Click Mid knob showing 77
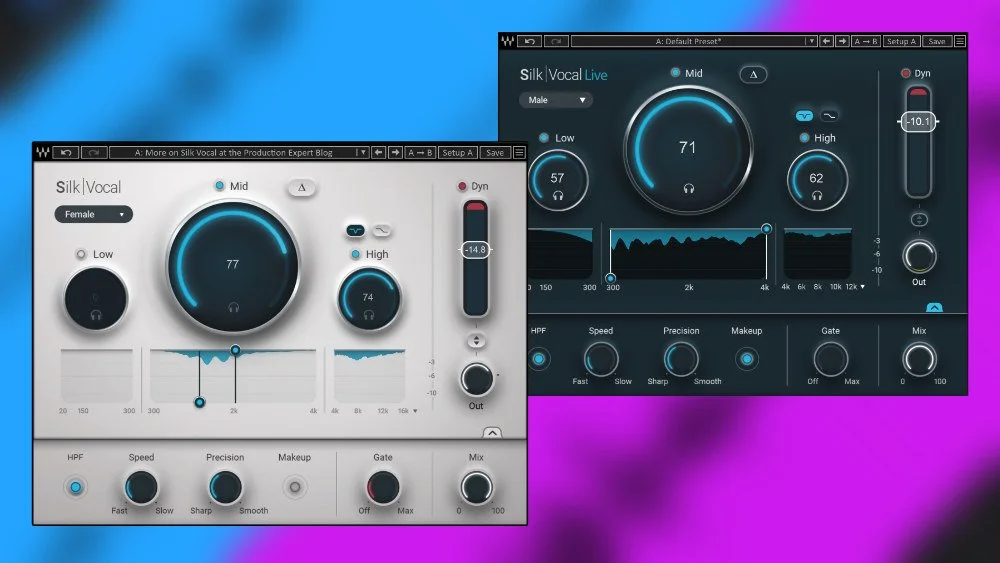Viewport: 1000px width, 563px height. pyautogui.click(x=233, y=267)
